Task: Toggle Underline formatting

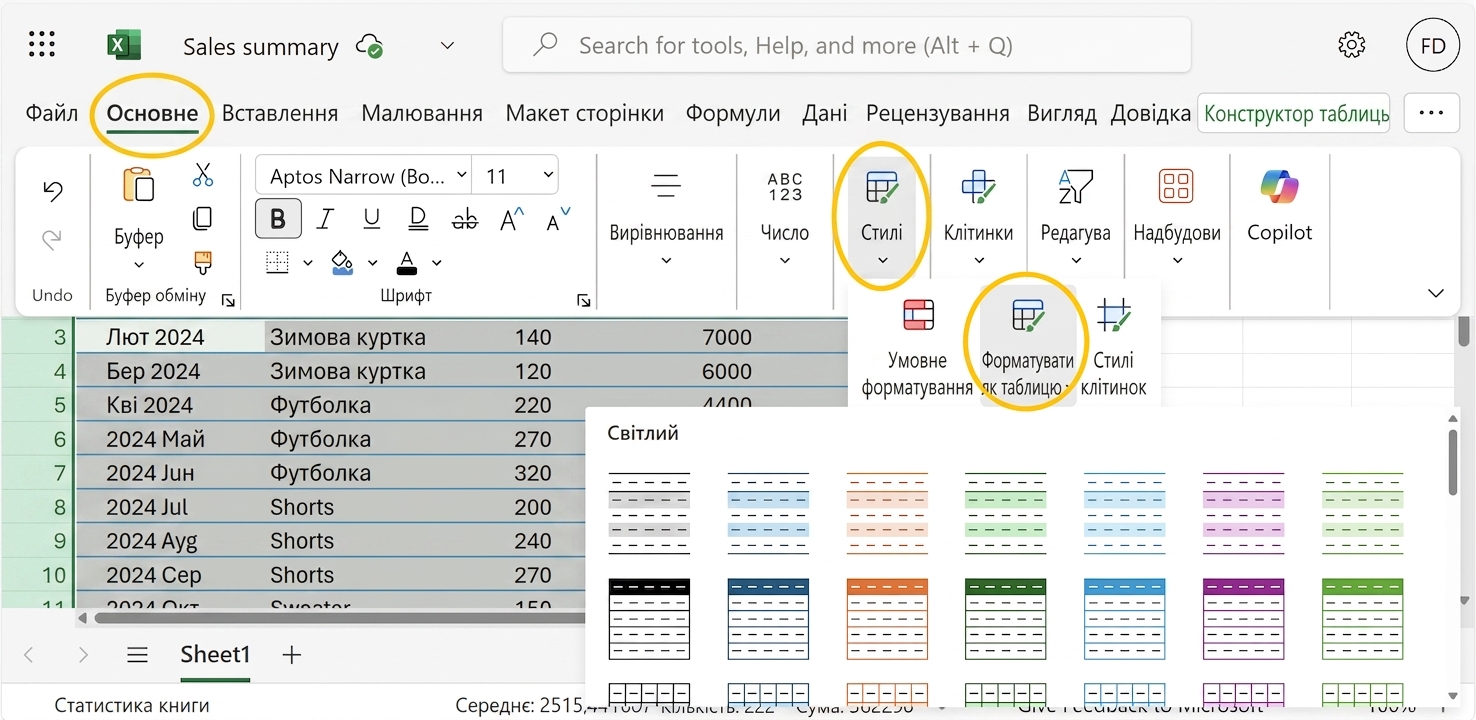Action: pyautogui.click(x=371, y=219)
